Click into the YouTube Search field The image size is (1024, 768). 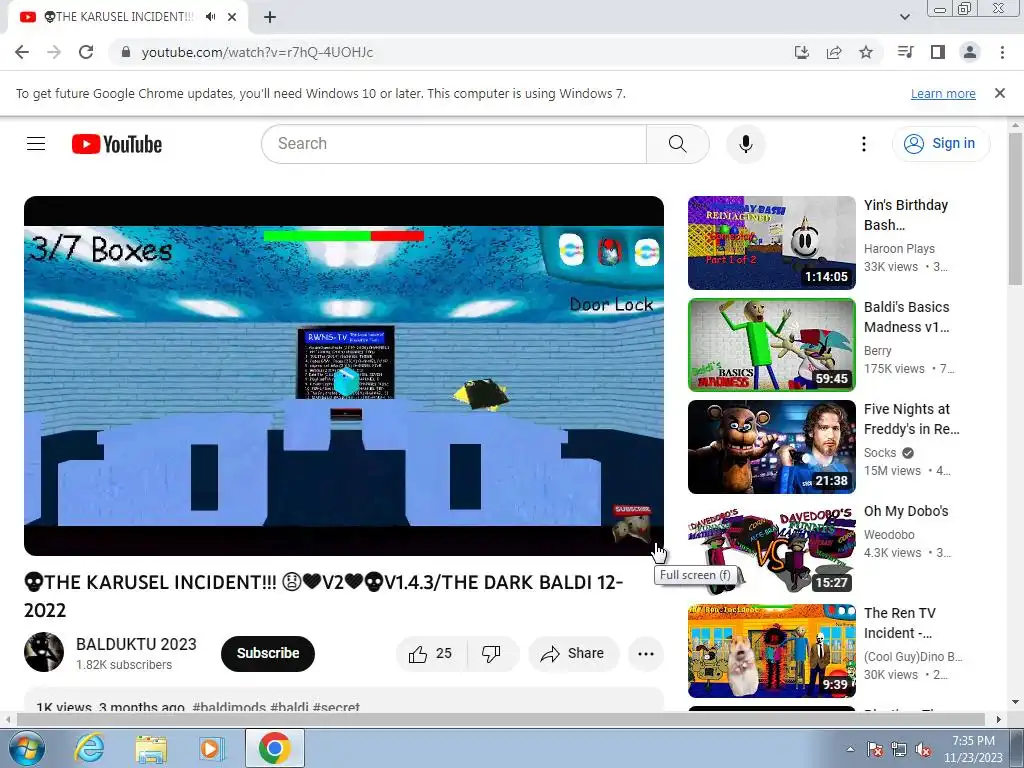click(454, 144)
